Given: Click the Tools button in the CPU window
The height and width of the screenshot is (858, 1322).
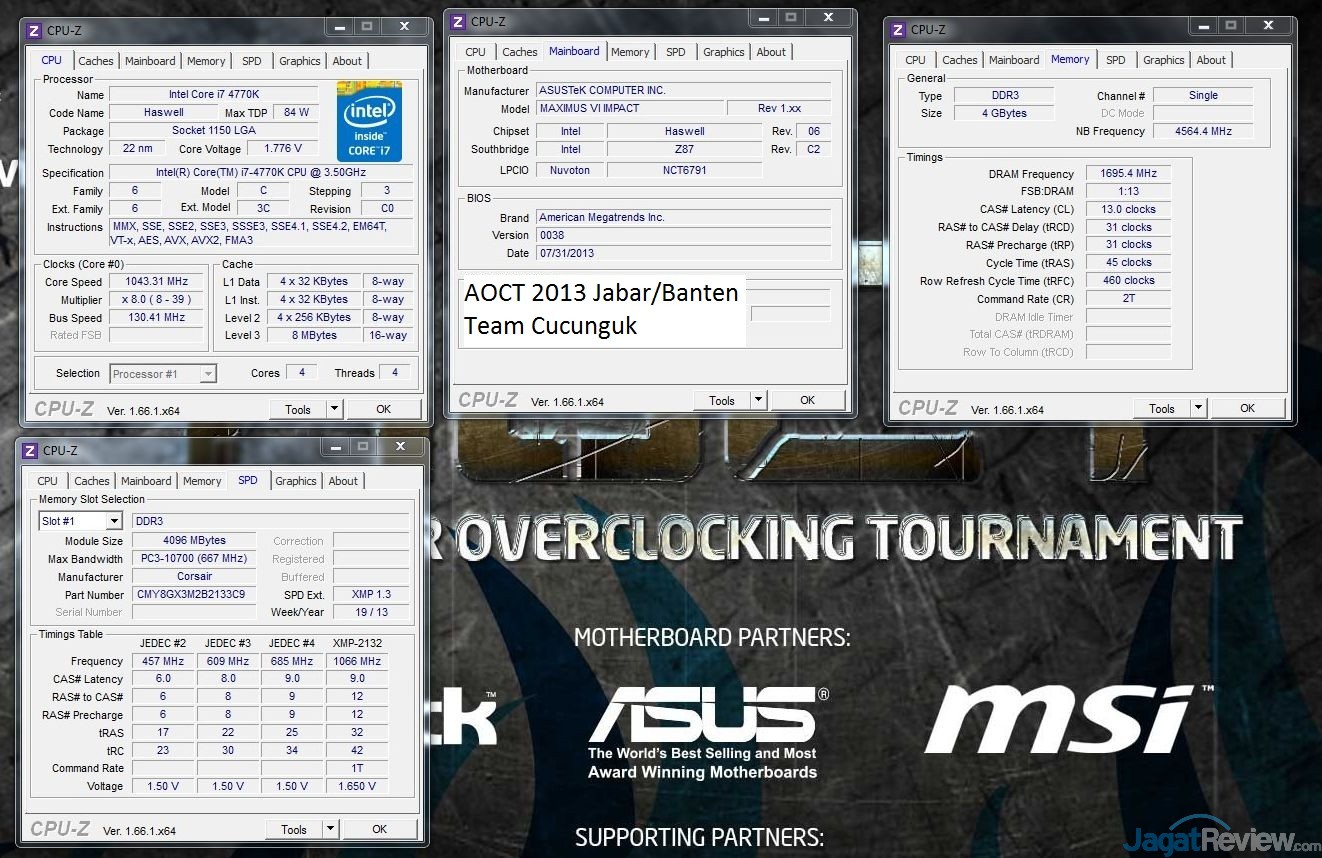Looking at the screenshot, I should 298,409.
